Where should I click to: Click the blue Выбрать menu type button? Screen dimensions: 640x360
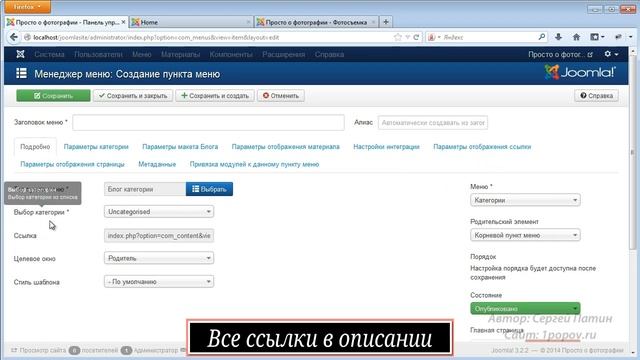(x=209, y=189)
